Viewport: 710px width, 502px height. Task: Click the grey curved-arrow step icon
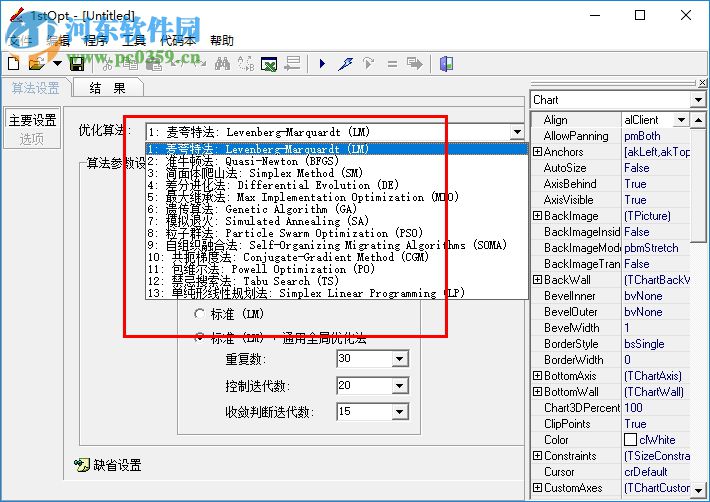369,64
